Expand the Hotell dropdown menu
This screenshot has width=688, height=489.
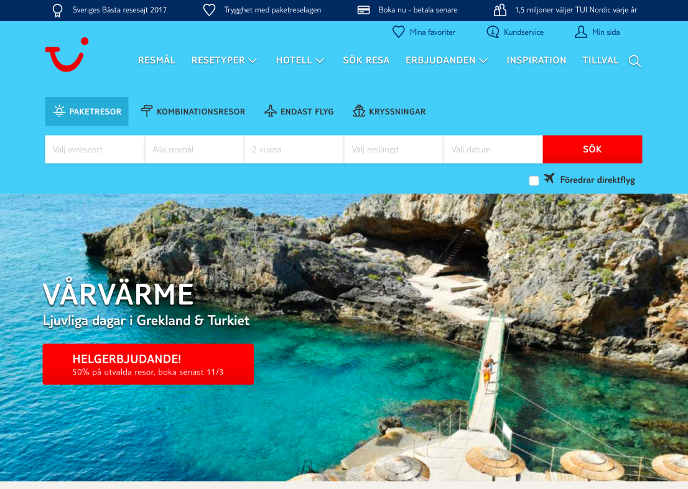click(x=300, y=60)
